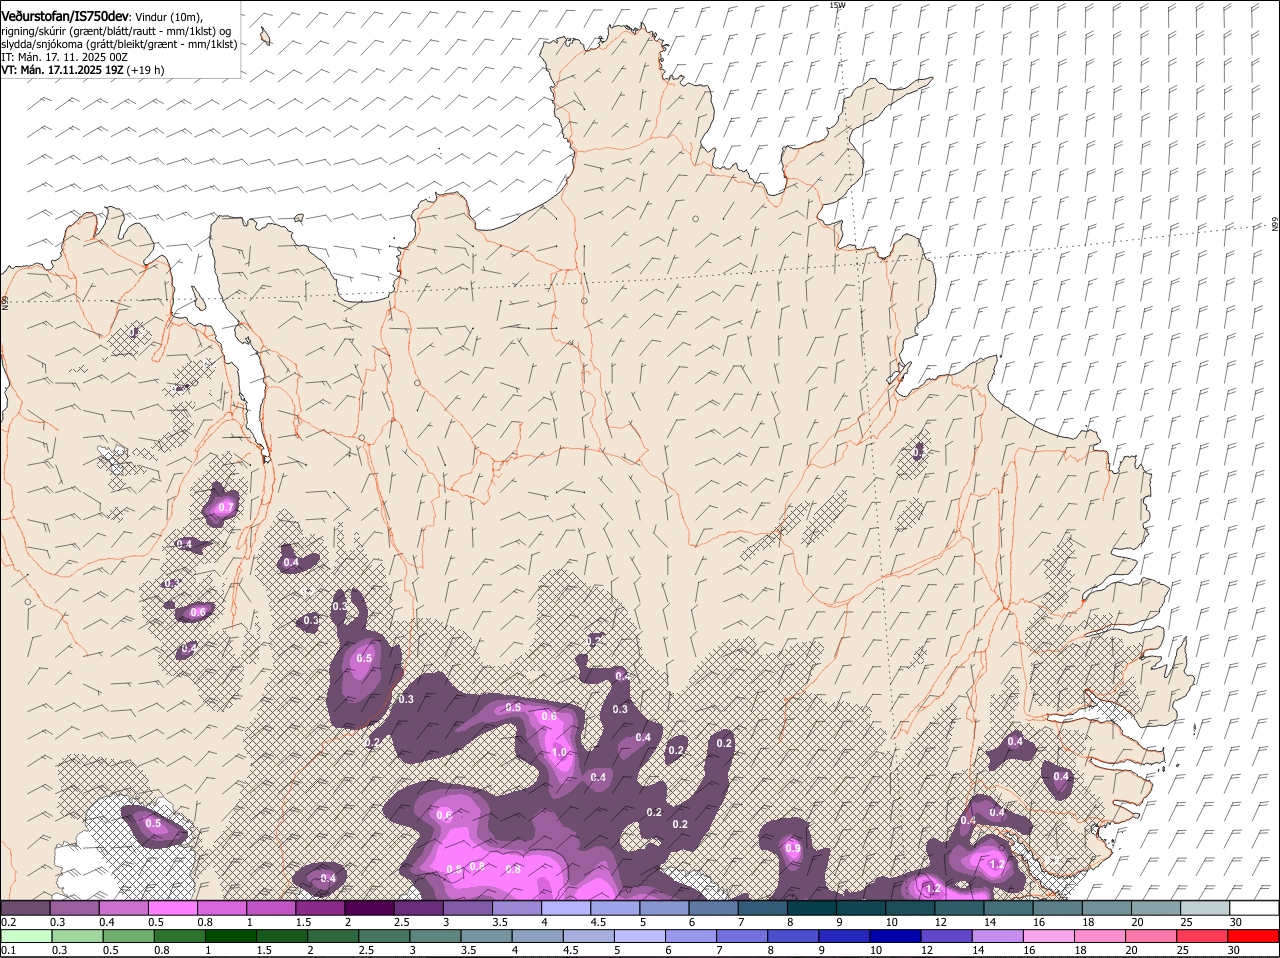The width and height of the screenshot is (1280, 958).
Task: Click the '0.1' label on the lower green scale
Action: point(8,950)
